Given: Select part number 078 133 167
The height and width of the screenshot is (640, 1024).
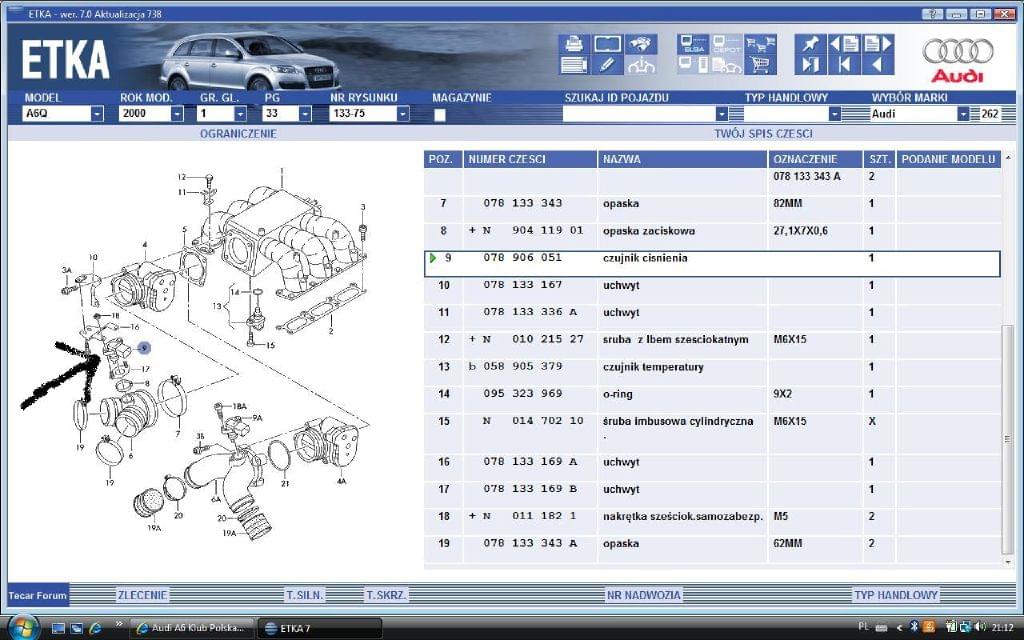Looking at the screenshot, I should click(x=522, y=285).
